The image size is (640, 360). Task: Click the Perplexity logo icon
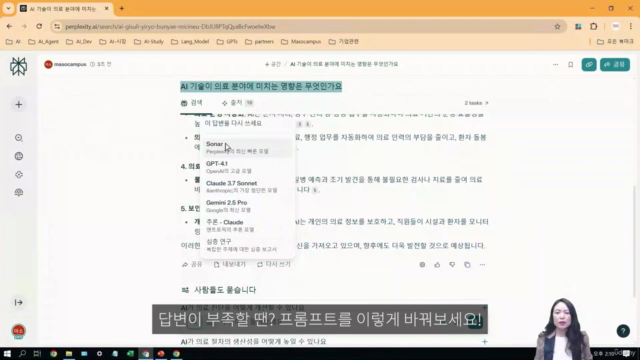[18, 66]
